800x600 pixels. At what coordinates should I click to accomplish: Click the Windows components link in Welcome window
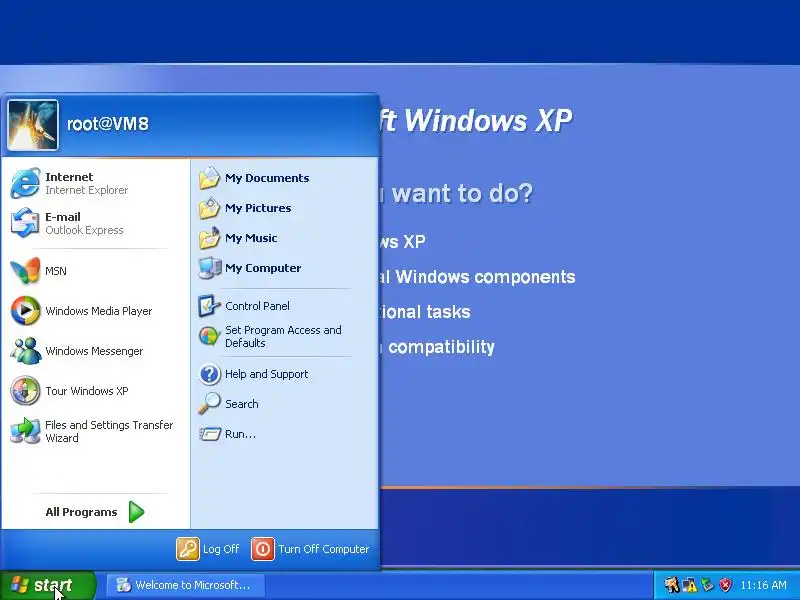coord(477,277)
